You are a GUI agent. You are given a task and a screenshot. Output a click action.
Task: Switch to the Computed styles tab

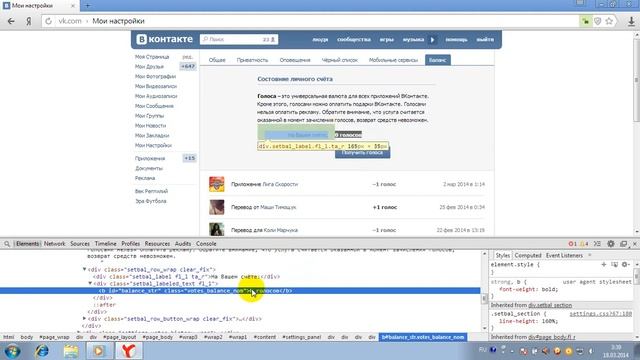point(528,256)
